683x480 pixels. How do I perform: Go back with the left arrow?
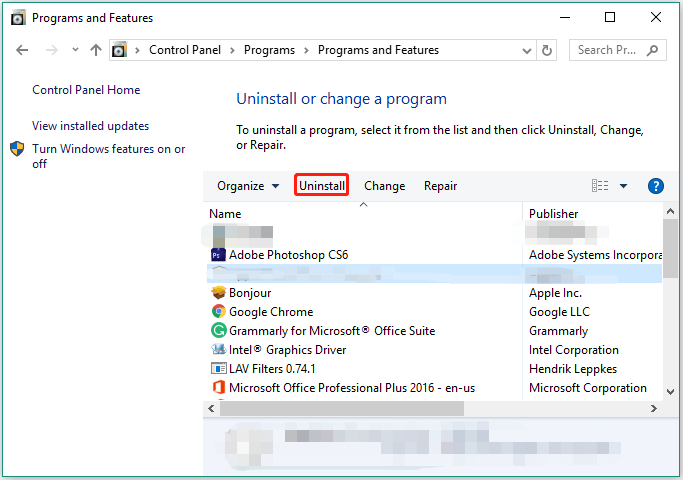(x=22, y=50)
